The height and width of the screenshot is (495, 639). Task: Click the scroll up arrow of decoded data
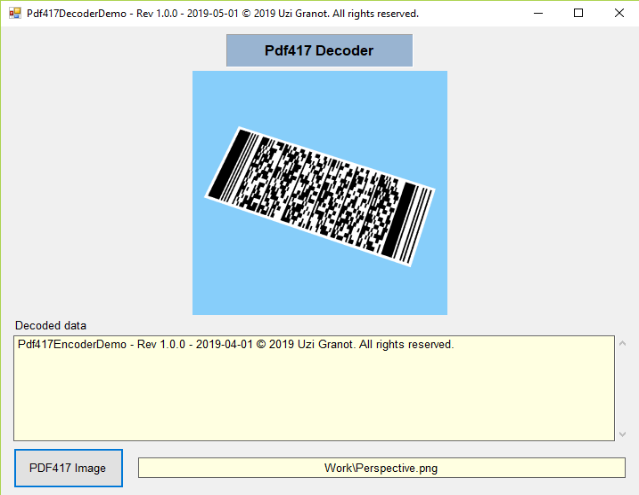(622, 343)
